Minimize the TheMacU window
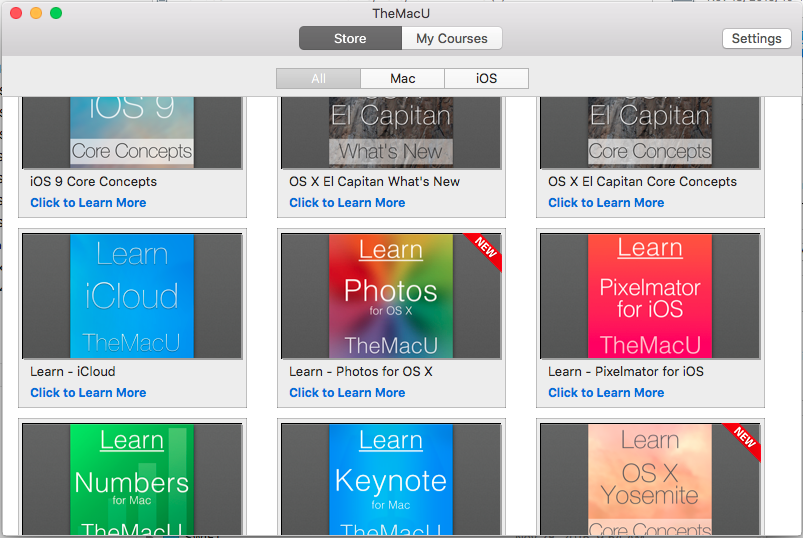Image resolution: width=803 pixels, height=538 pixels. [36, 13]
